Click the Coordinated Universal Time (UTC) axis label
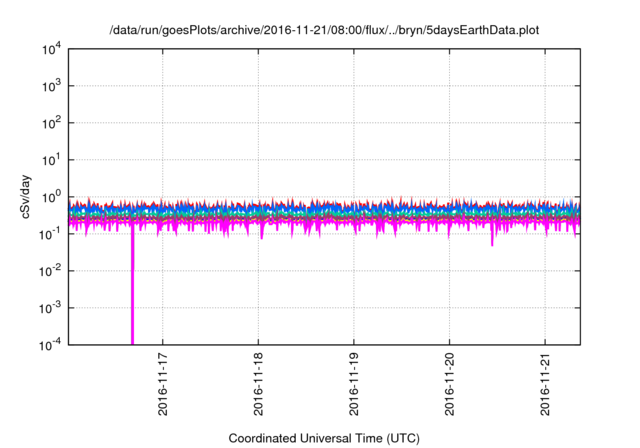640x448 pixels. coord(324,438)
